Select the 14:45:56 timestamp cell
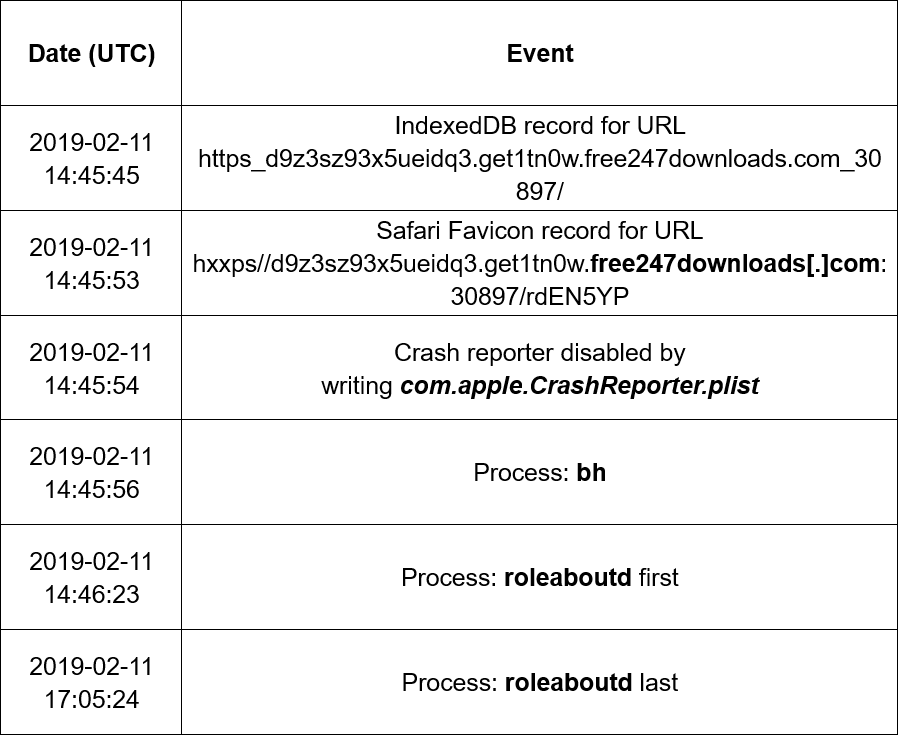Viewport: 899px width, 737px height. pyautogui.click(x=92, y=473)
